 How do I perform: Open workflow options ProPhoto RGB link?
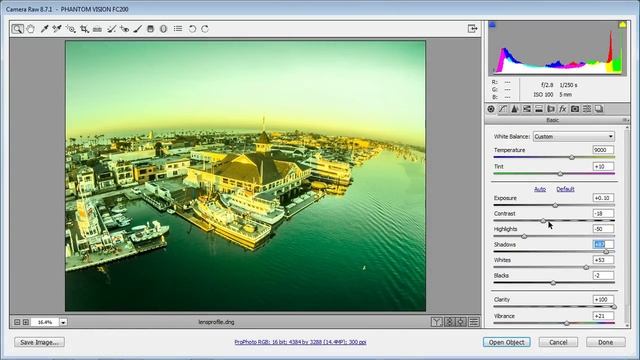click(300, 342)
